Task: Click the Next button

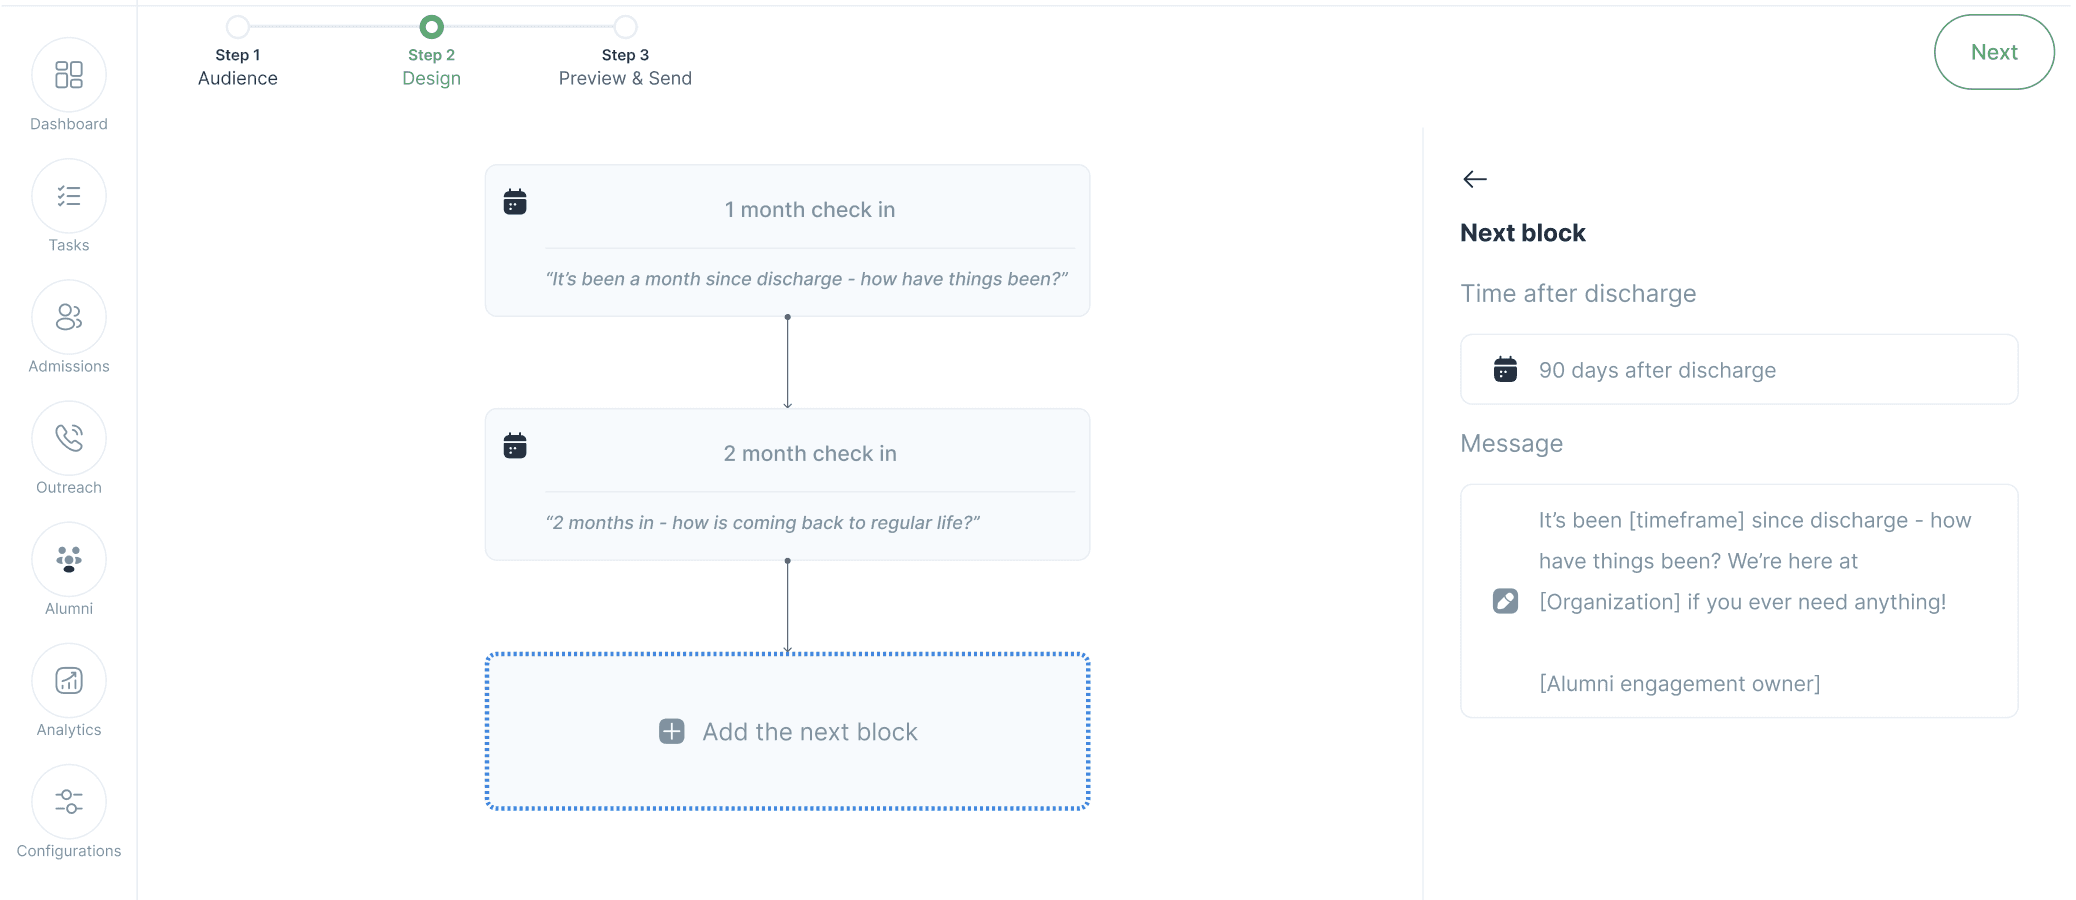Action: (1993, 52)
